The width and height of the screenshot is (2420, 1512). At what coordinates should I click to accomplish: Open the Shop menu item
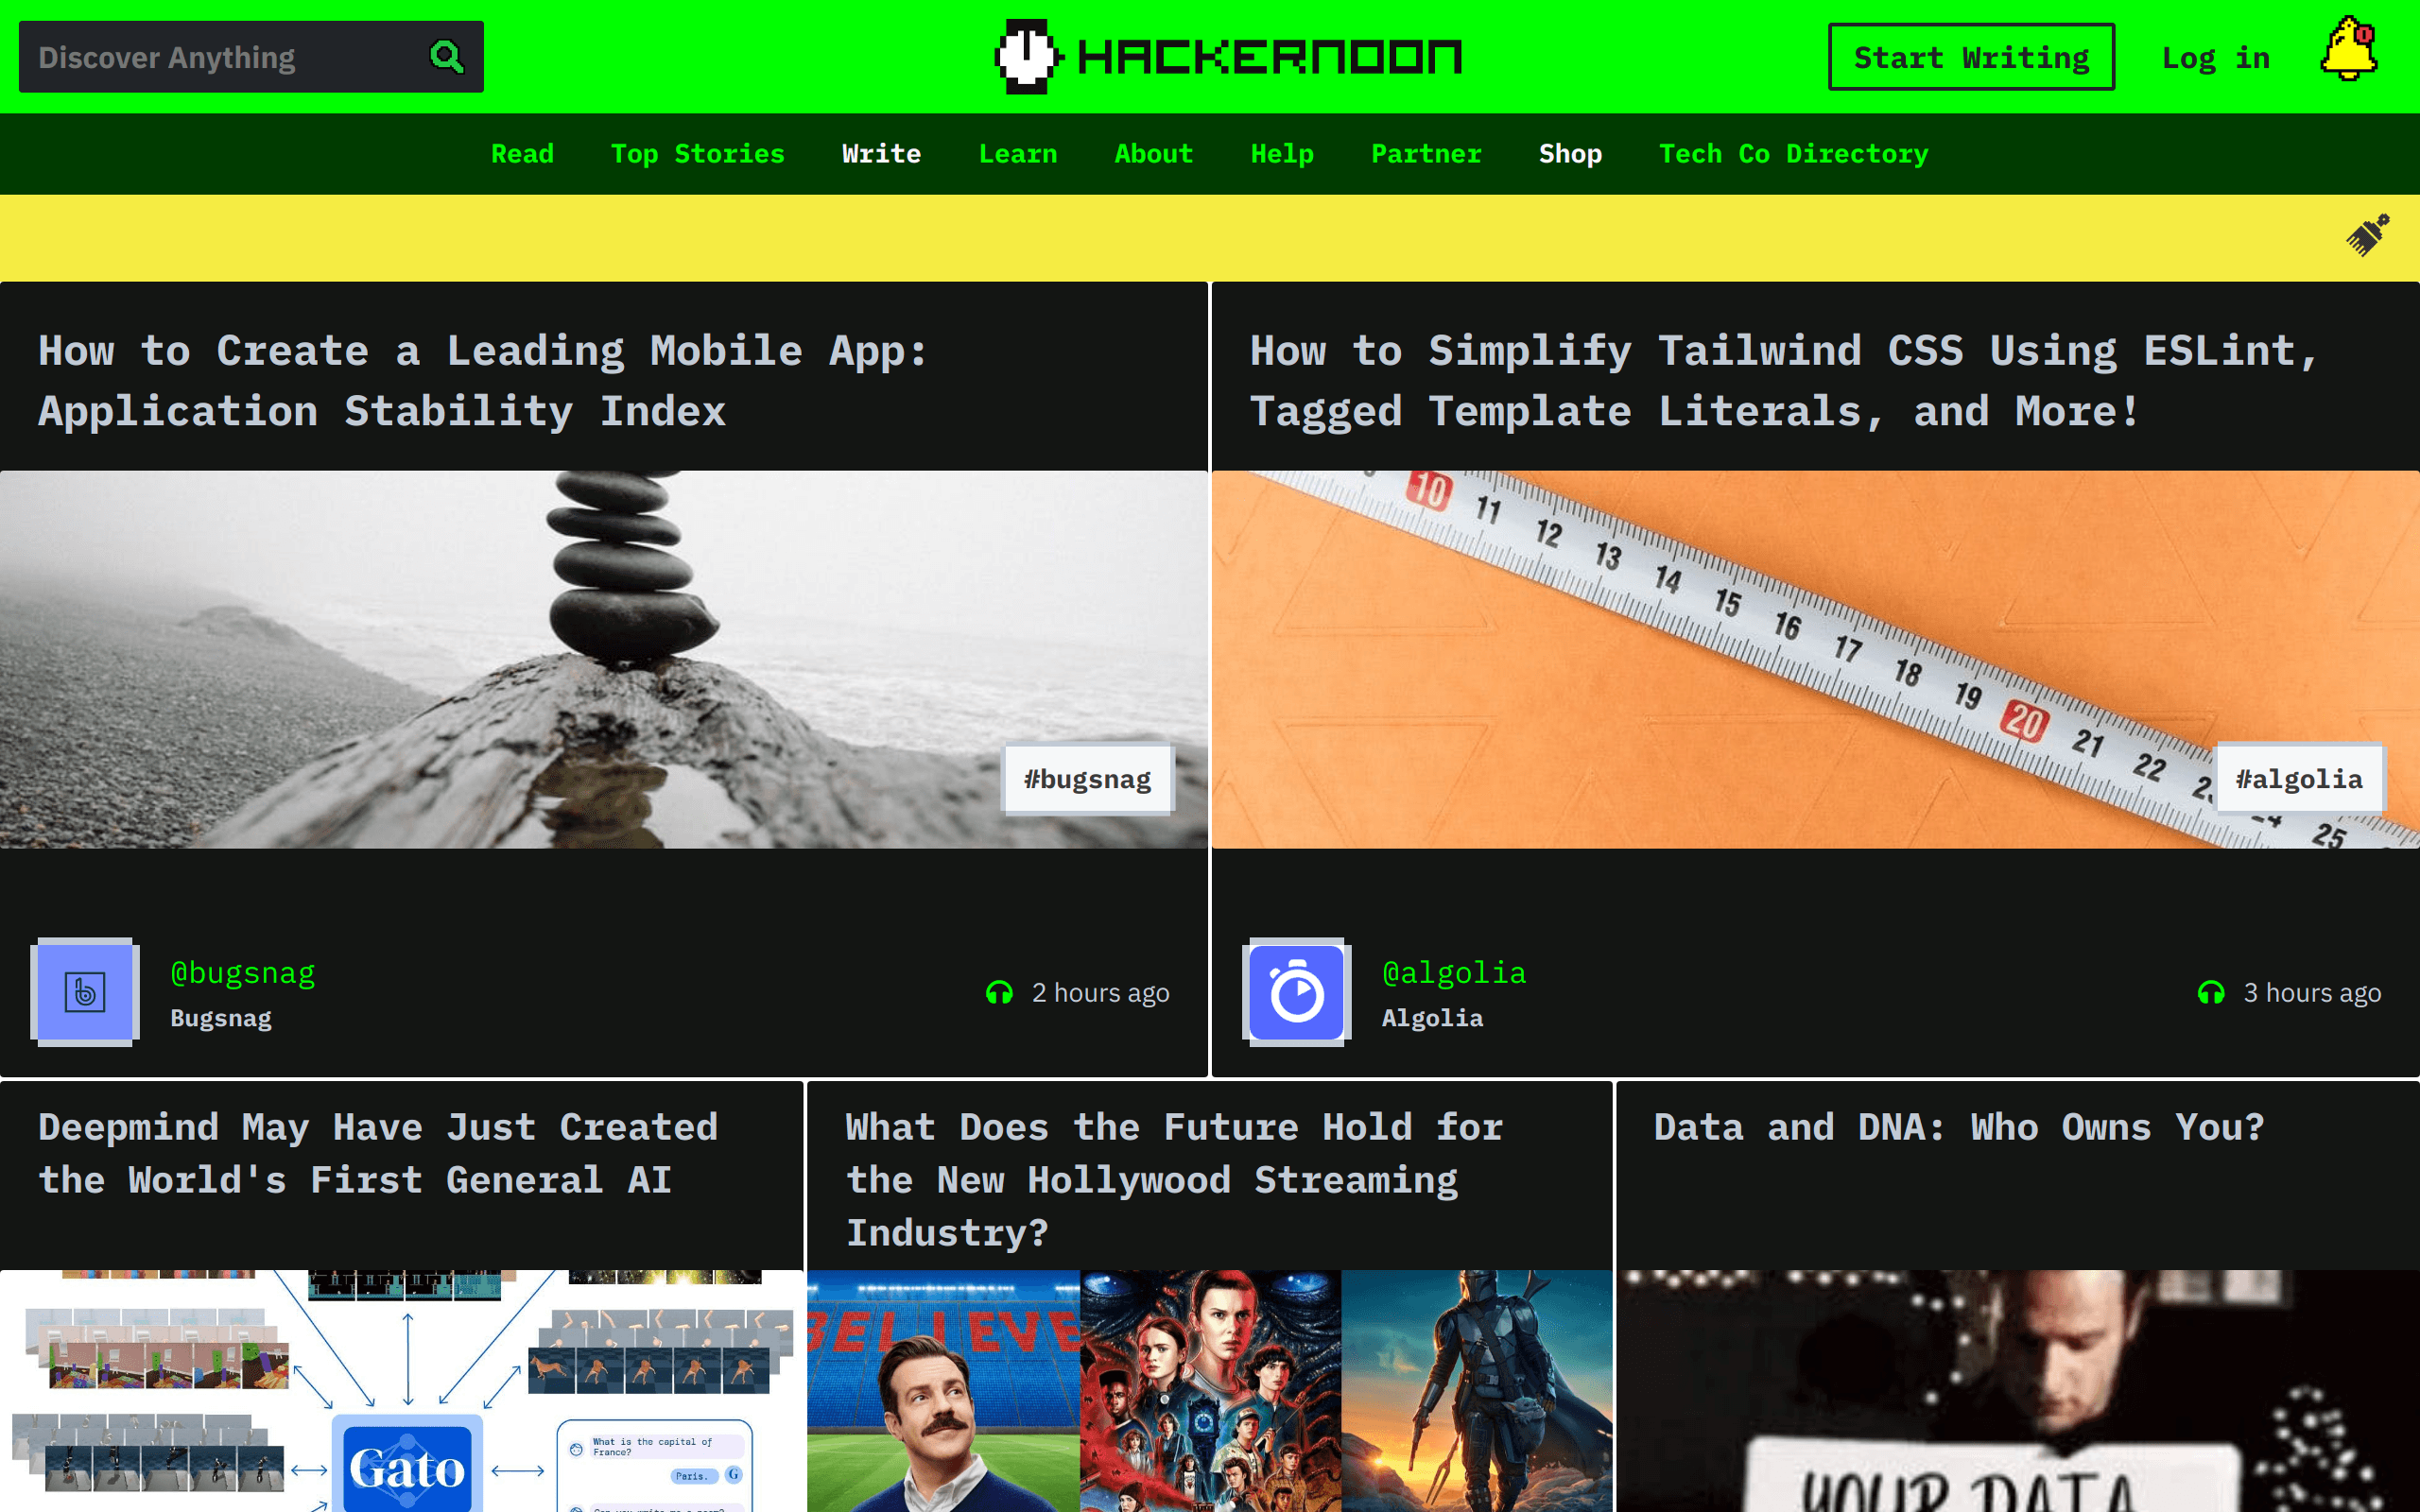[x=1570, y=154]
